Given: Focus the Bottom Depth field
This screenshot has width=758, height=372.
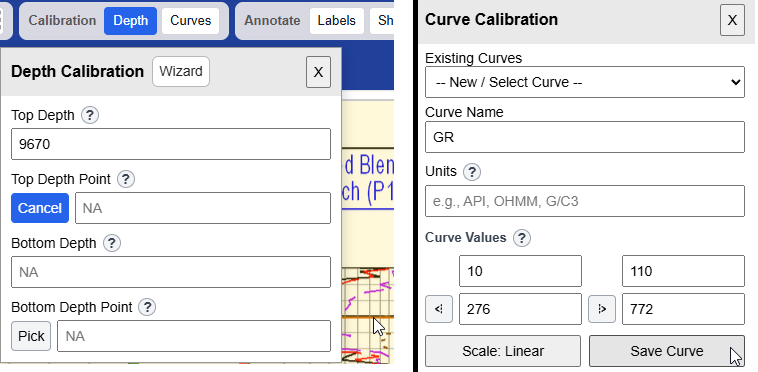Looking at the screenshot, I should tap(171, 272).
